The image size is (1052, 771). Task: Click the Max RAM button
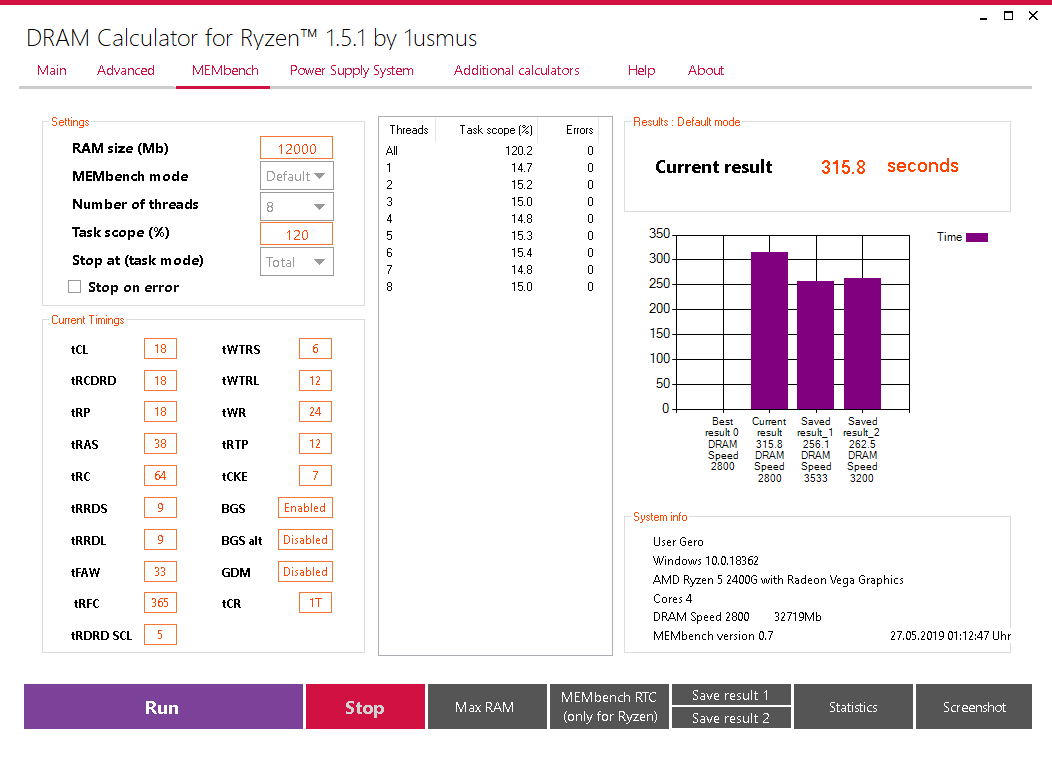click(487, 707)
